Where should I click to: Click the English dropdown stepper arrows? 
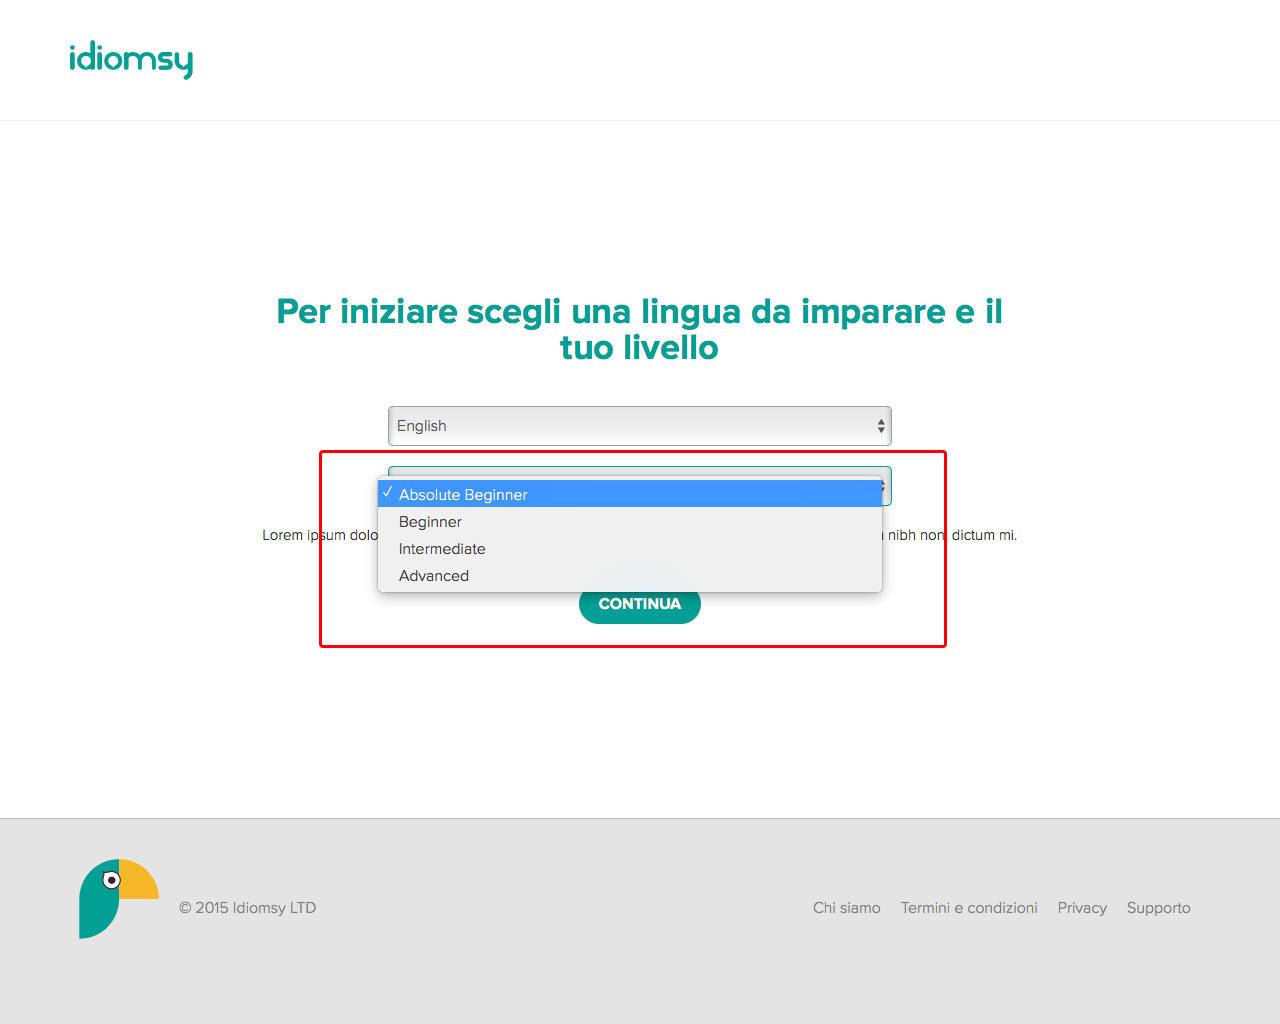click(881, 426)
